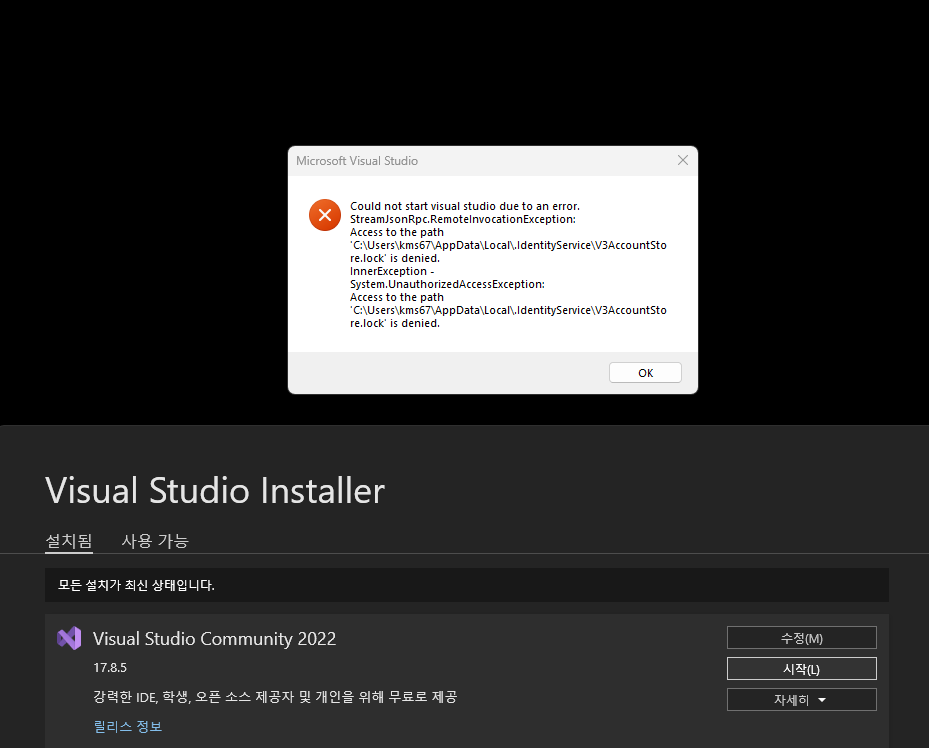The width and height of the screenshot is (929, 748).
Task: Open the 릴리스 정보 link
Action: [x=128, y=726]
